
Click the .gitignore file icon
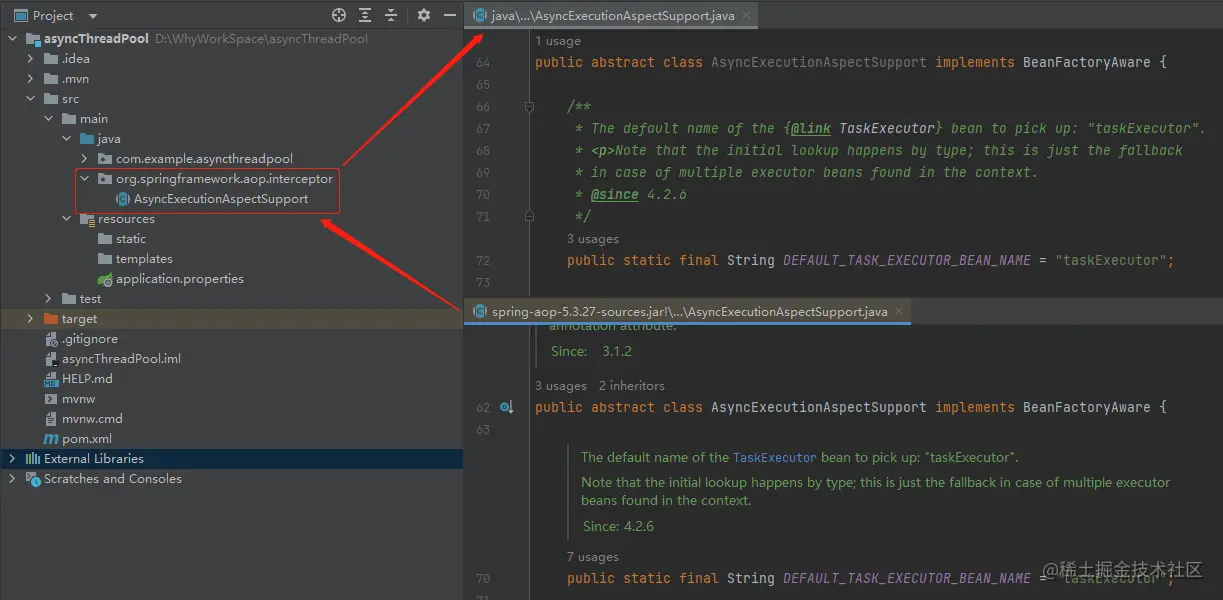(51, 339)
